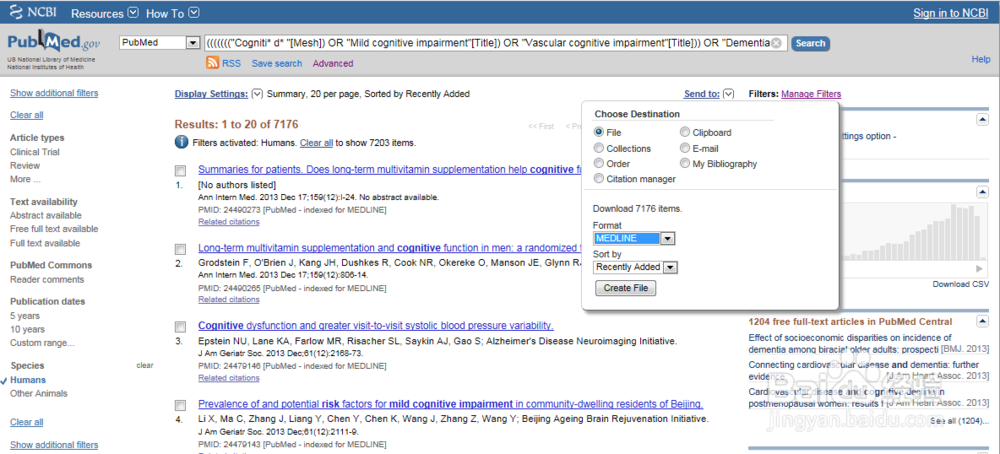The image size is (1000, 454).
Task: Open Custom range date filter
Action: pos(42,343)
